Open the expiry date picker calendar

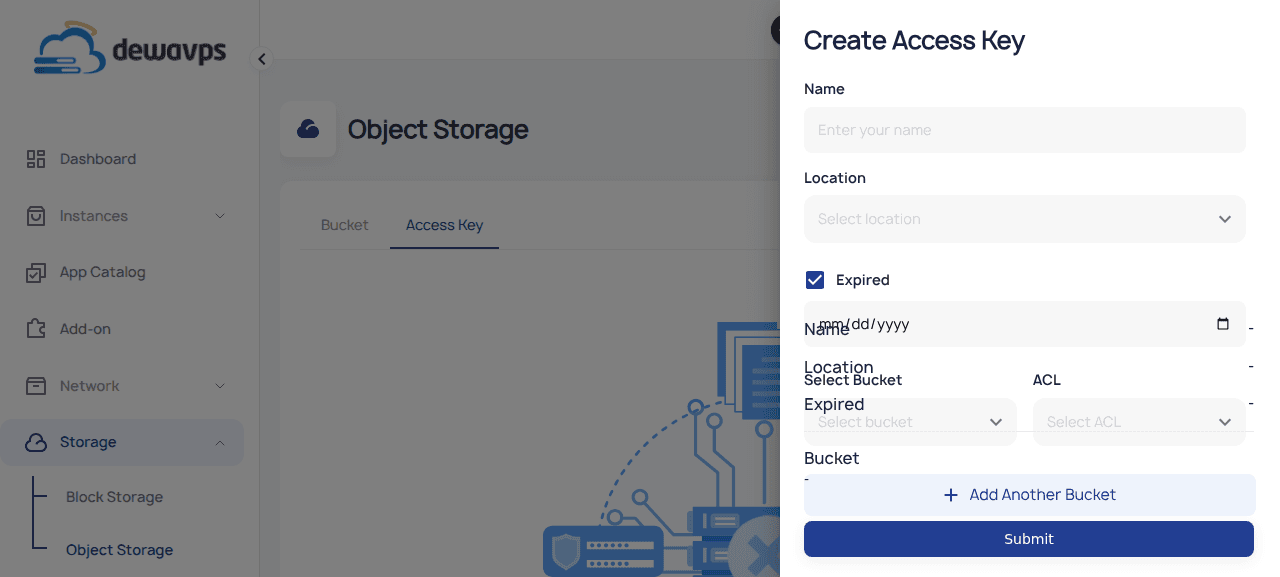[1223, 324]
